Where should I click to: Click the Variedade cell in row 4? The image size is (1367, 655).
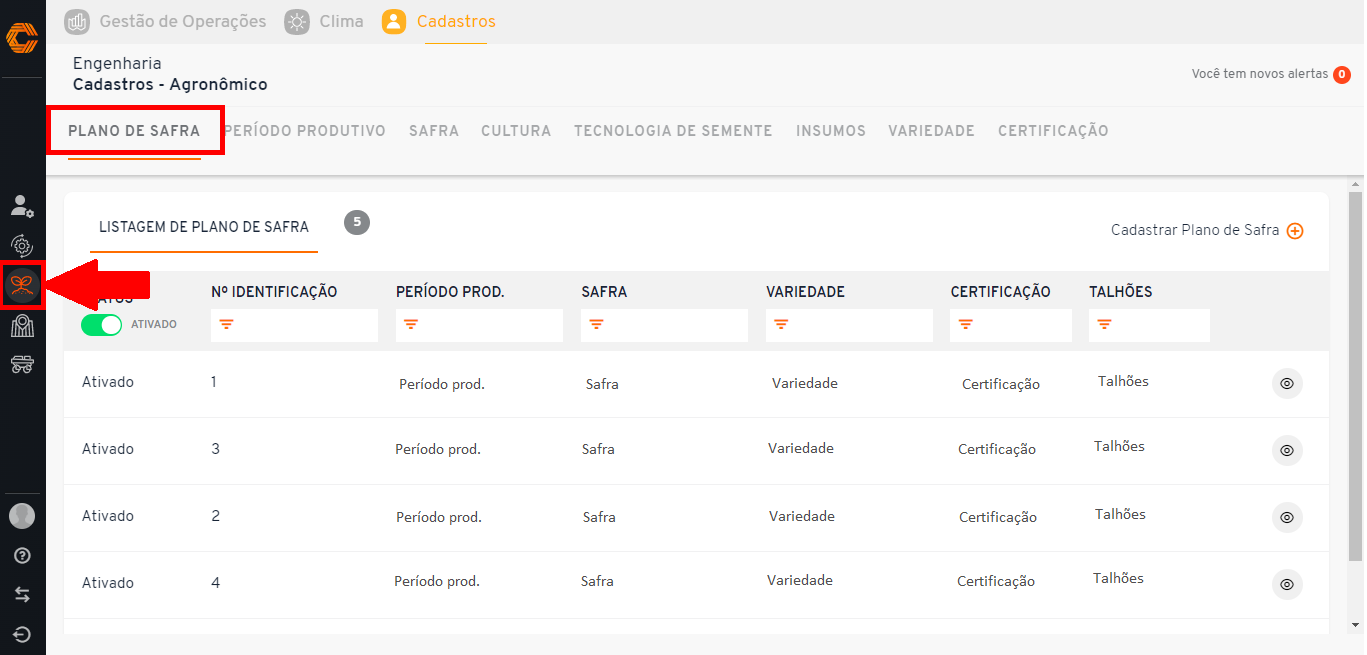click(x=800, y=580)
